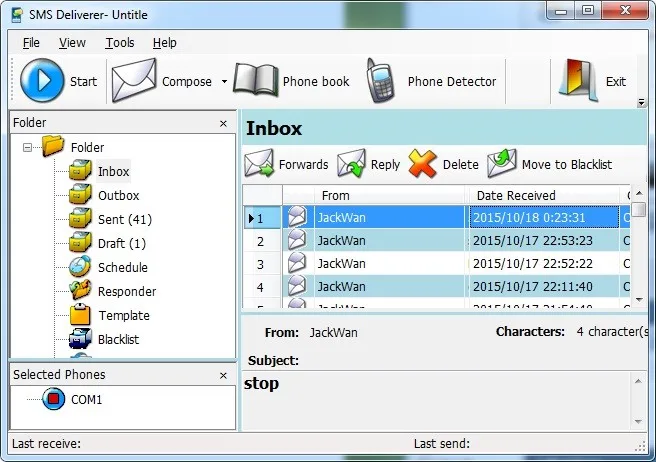Close the Selected Phones panel
656x462 pixels.
[223, 375]
